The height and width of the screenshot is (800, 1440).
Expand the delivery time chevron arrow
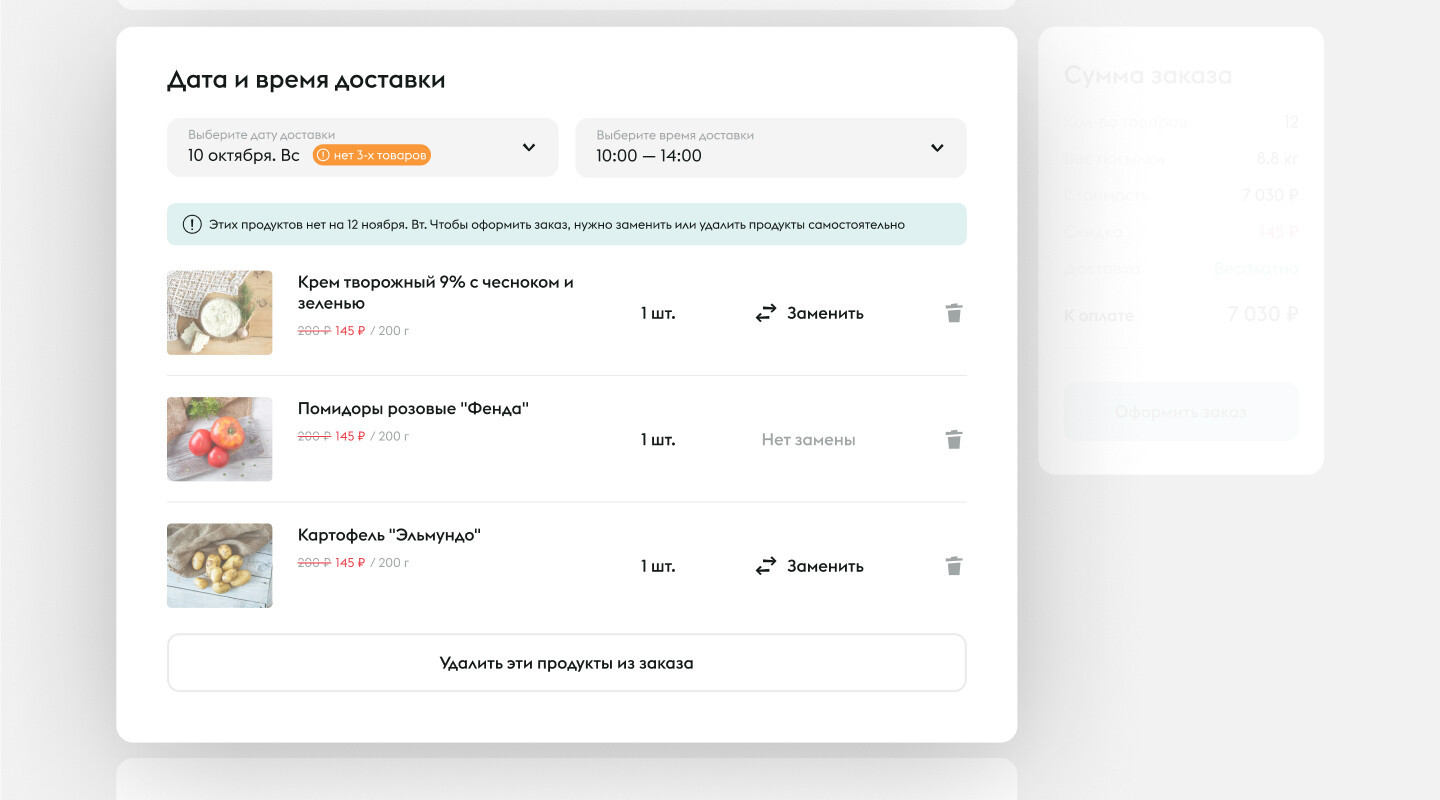pyautogui.click(x=937, y=148)
